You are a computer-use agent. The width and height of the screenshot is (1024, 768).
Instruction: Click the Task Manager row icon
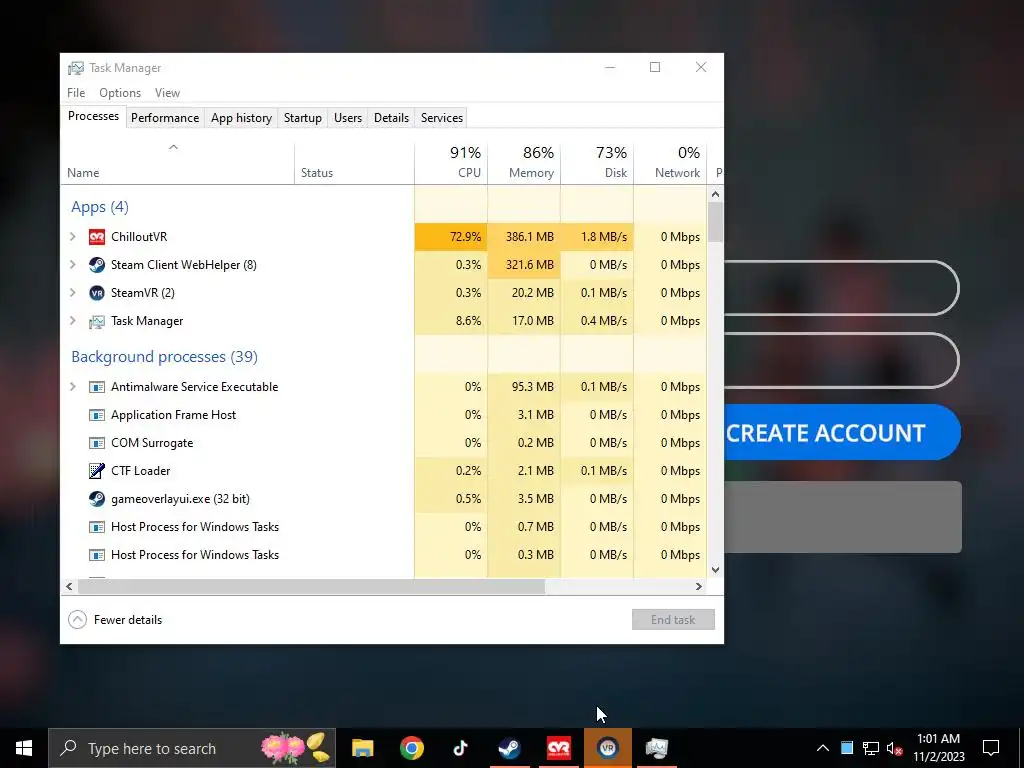point(97,321)
